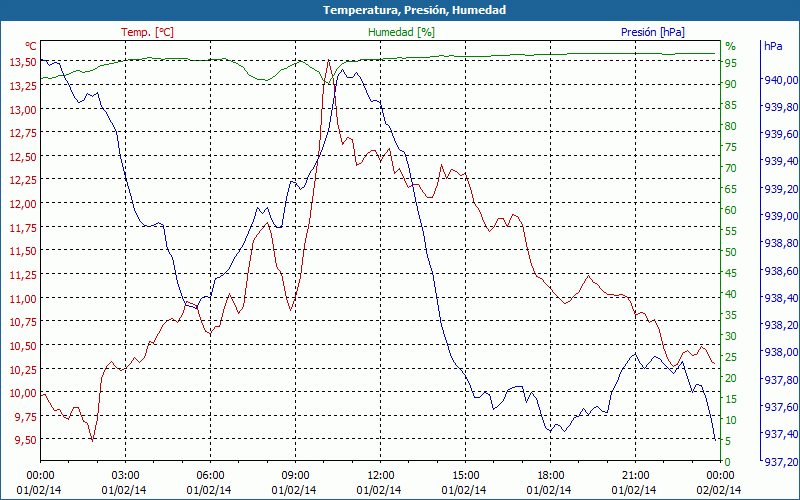Select the red "Temp. [°C]" legend label
Image resolution: width=800 pixels, height=500 pixels.
(147, 32)
